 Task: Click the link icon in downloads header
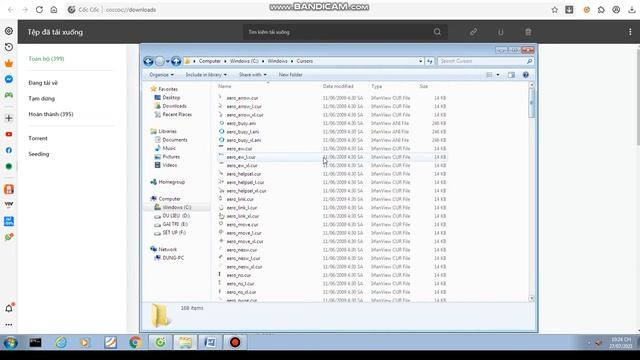point(473,32)
